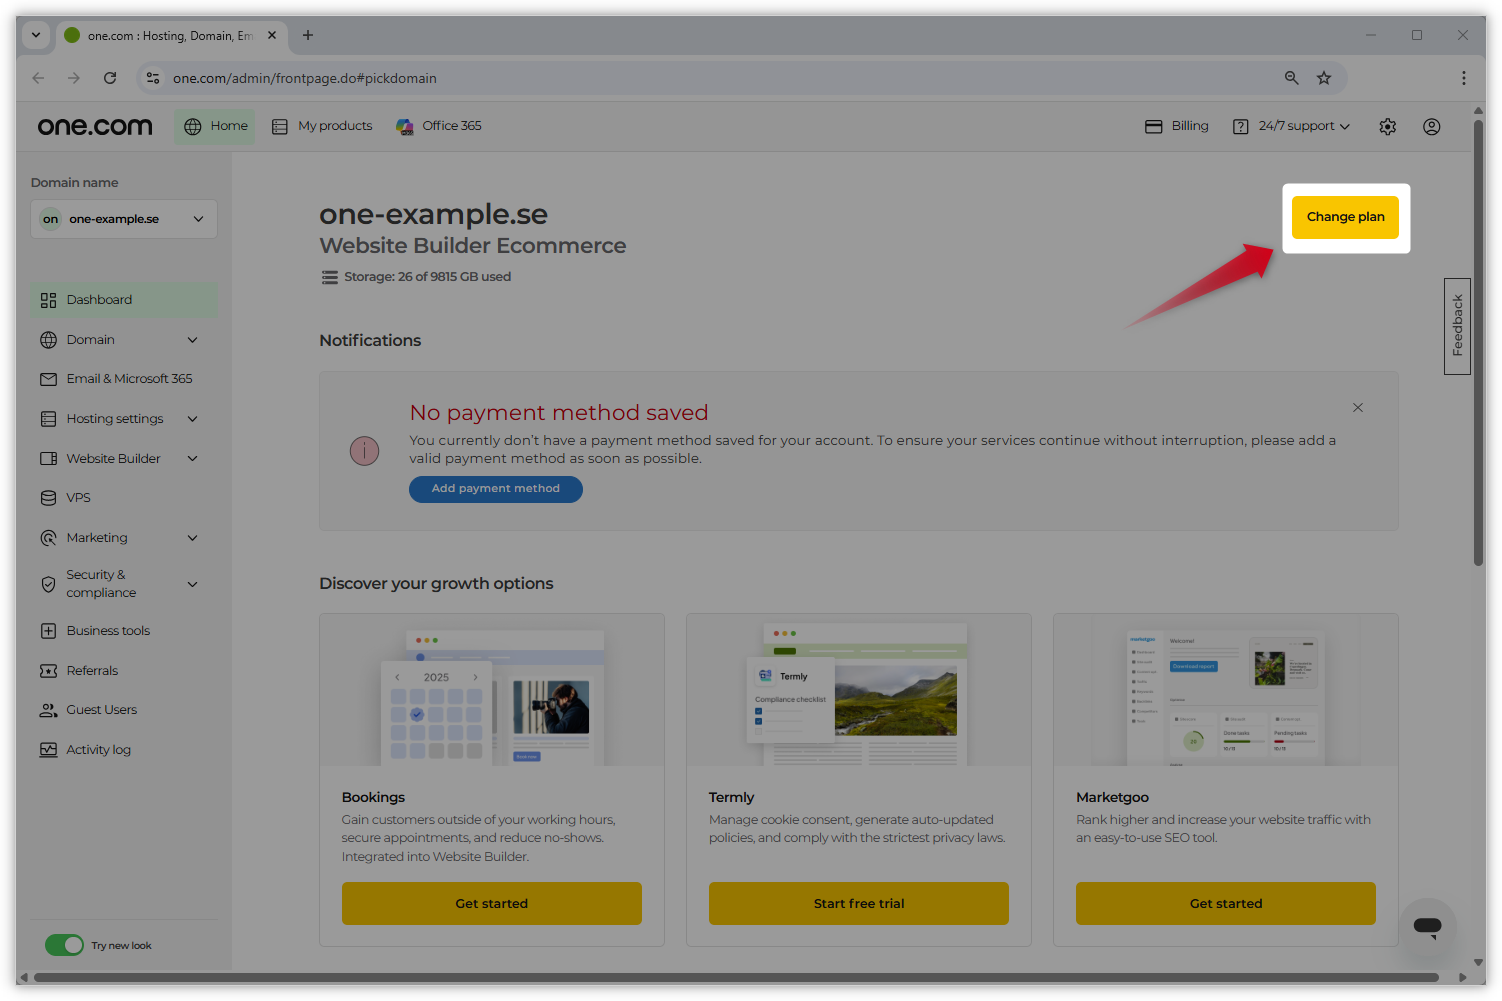
Task: Open the tab search dropdown
Action: 36,35
